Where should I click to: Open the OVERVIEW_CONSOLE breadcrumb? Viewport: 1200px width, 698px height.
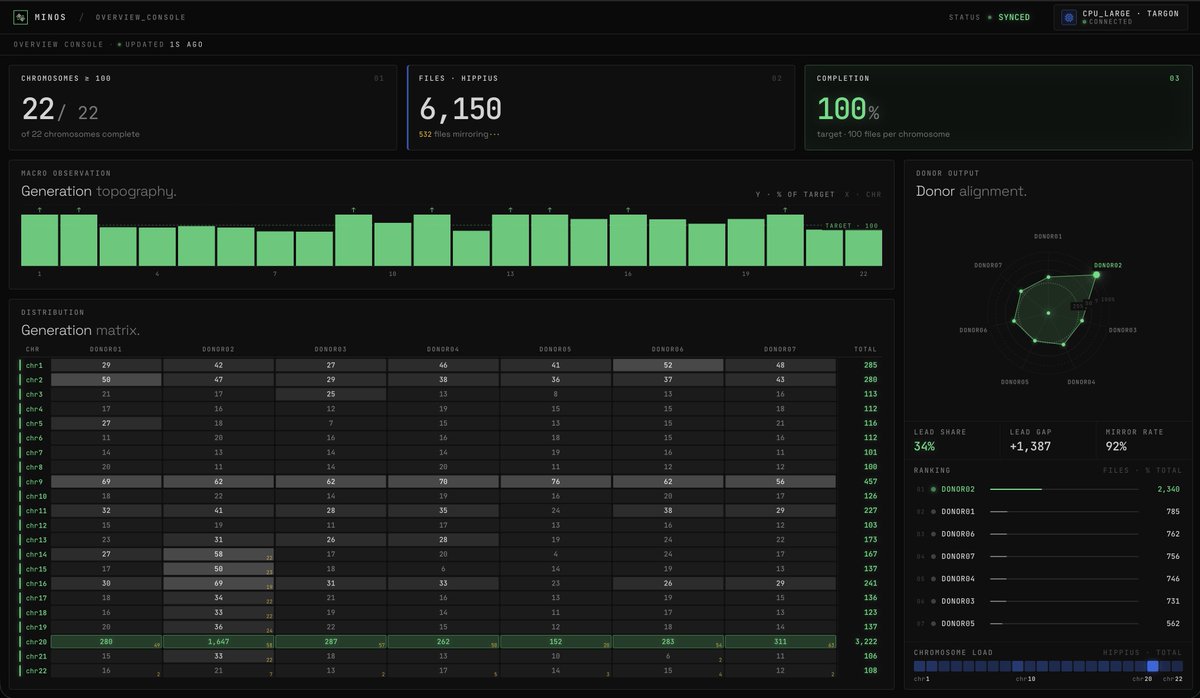point(141,17)
